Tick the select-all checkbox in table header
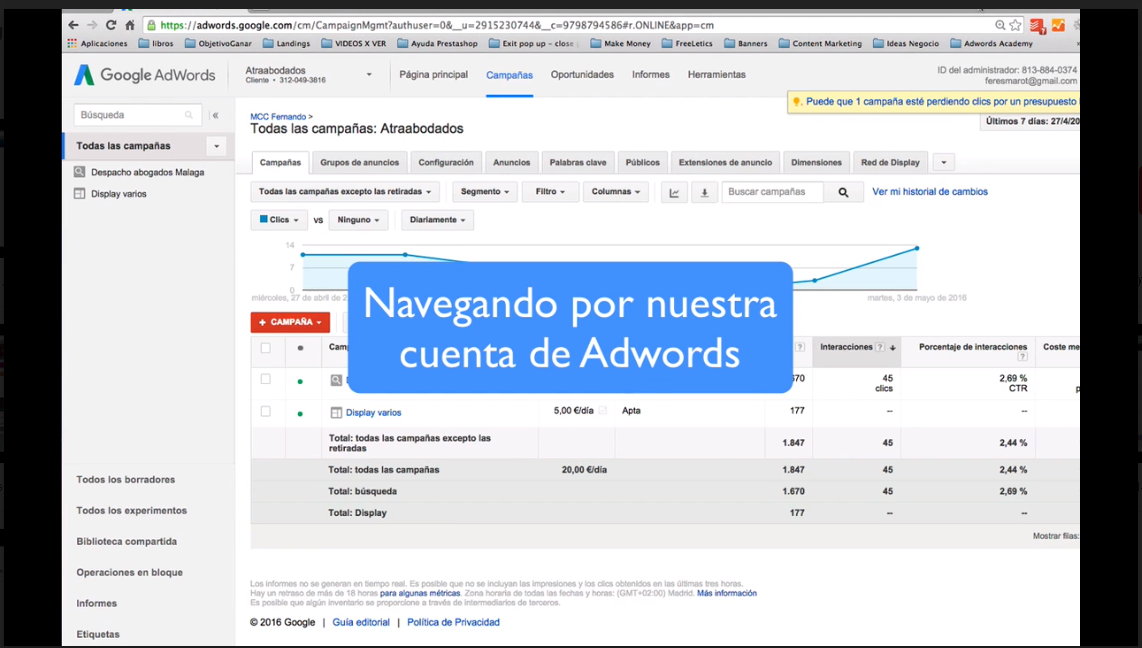Viewport: 1142px width, 648px height. click(266, 348)
